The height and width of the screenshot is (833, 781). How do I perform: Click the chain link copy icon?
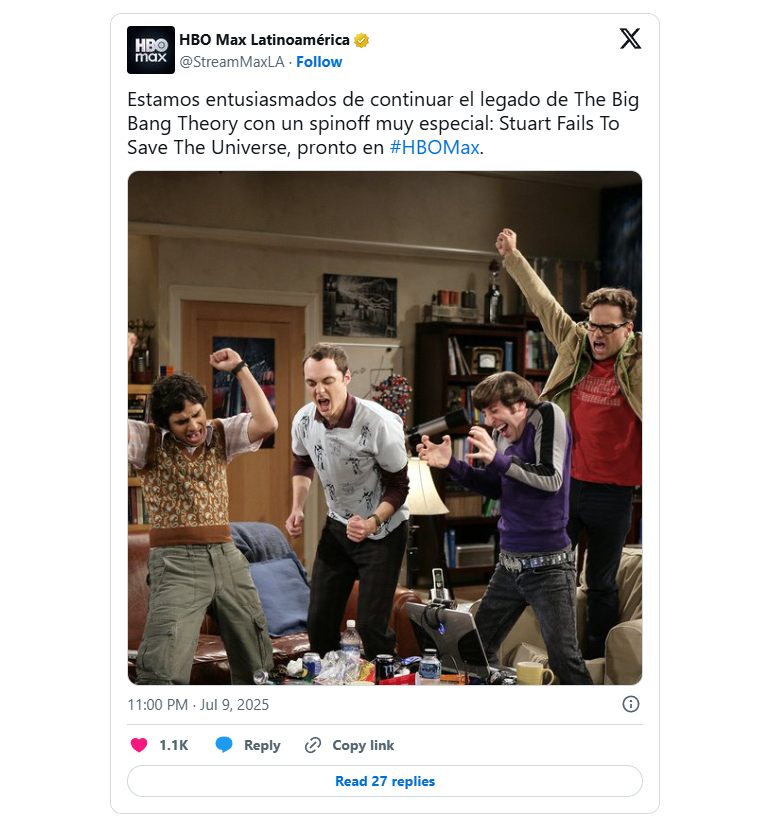click(313, 745)
